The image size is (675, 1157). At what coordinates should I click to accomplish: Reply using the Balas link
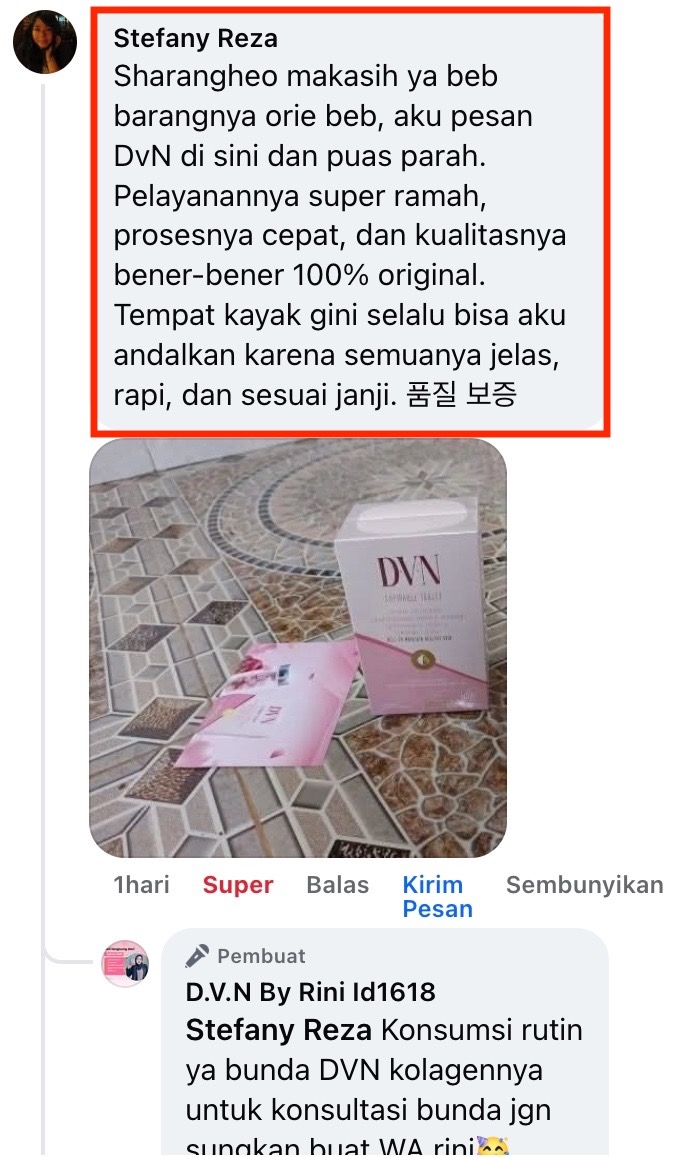[338, 885]
